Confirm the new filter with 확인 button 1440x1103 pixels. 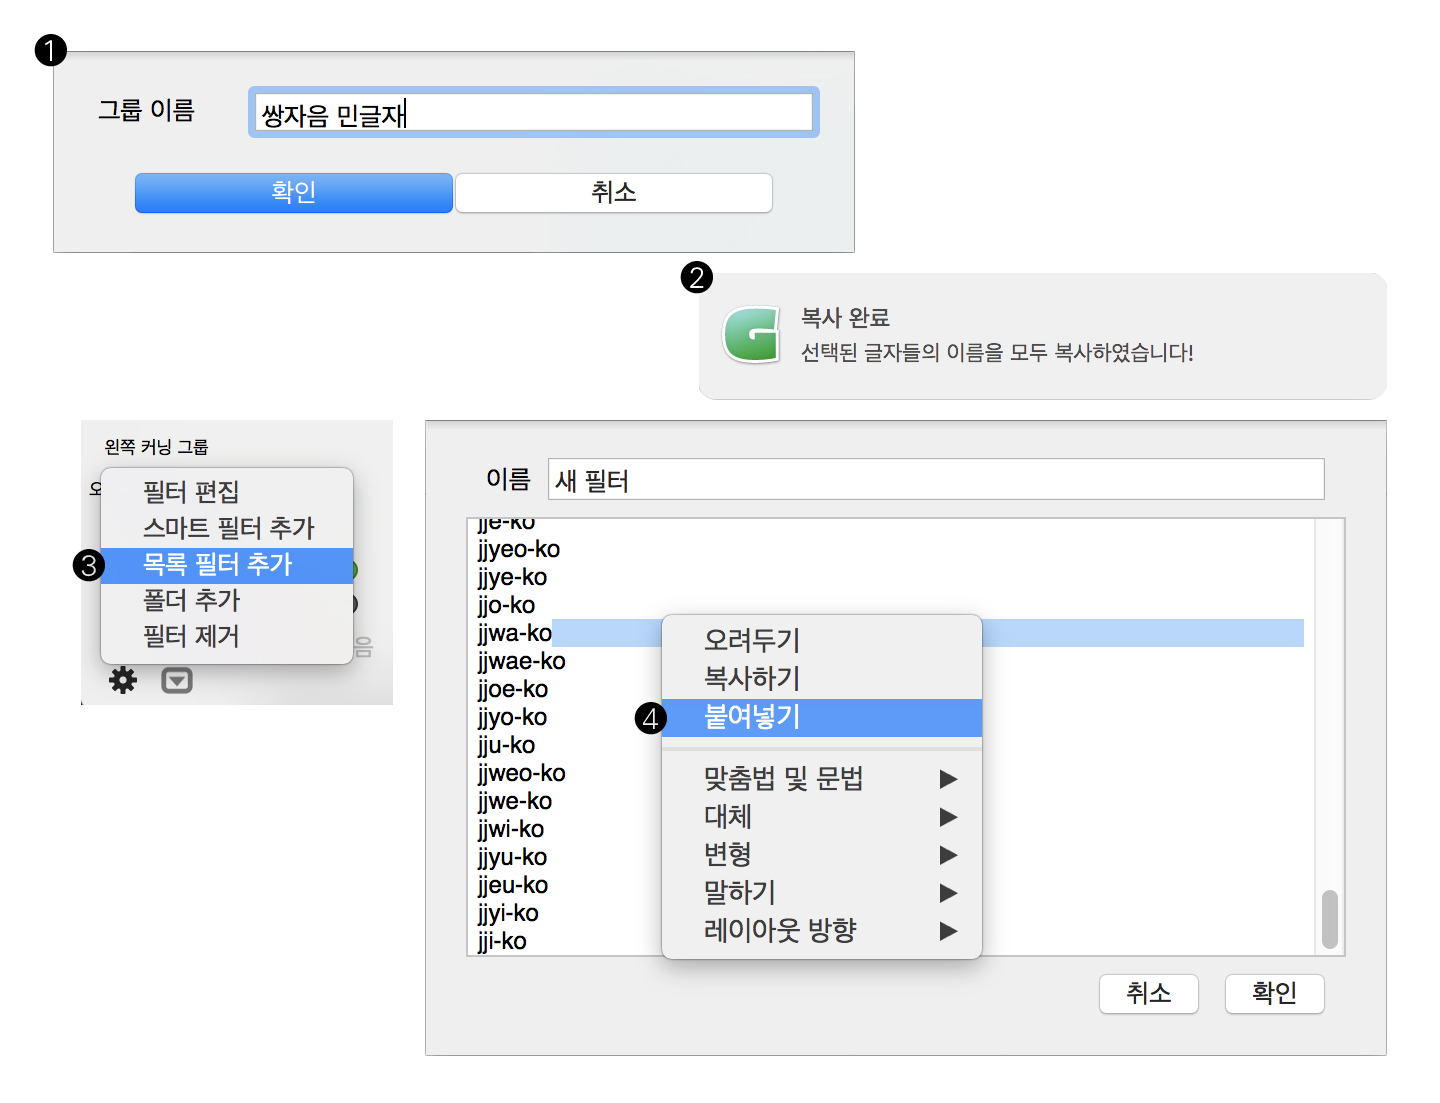coord(1275,994)
